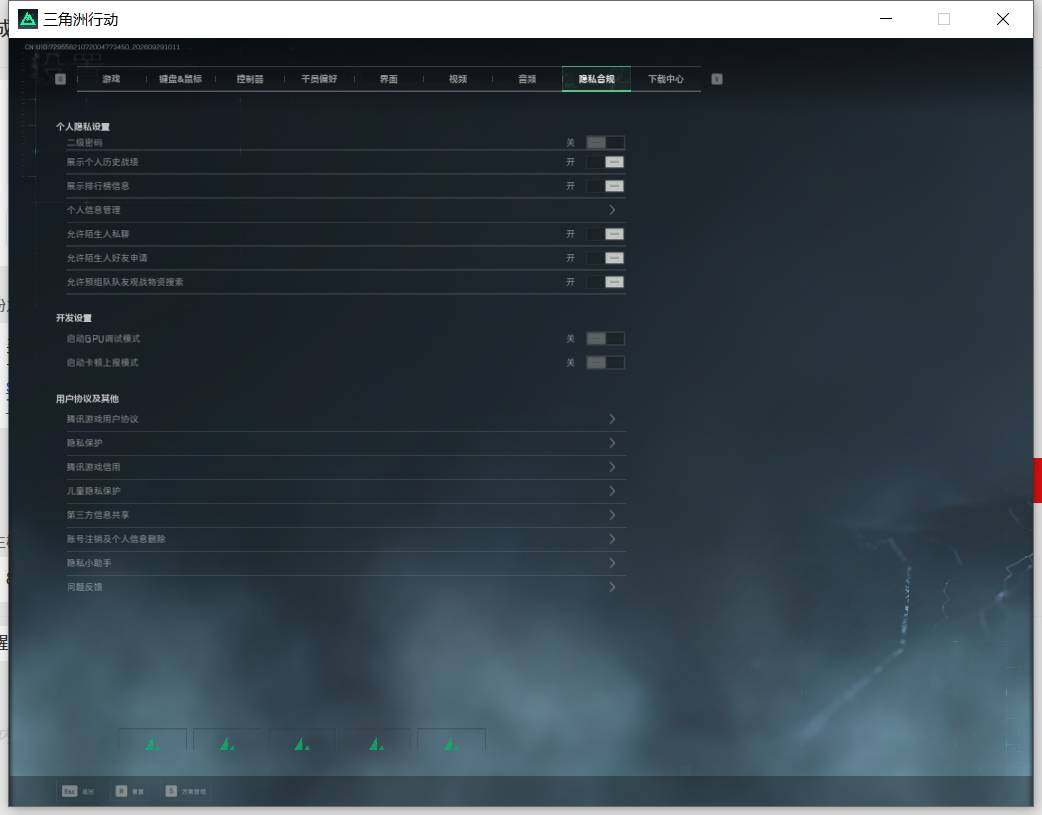Open 儿童隐私保护 with its chevron

coord(612,491)
